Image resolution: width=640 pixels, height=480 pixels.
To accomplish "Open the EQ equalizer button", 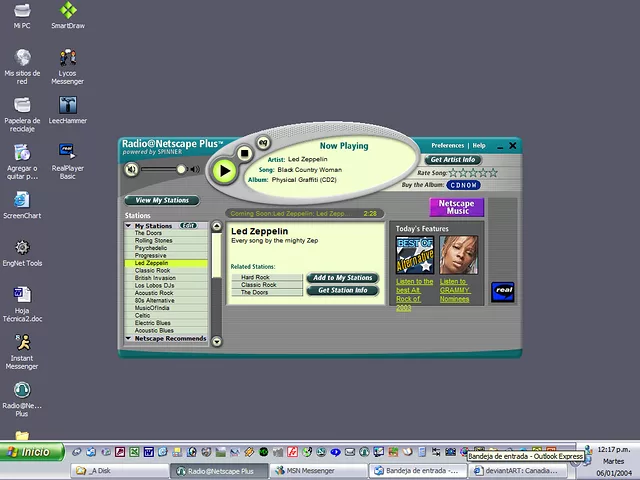I will tap(264, 143).
